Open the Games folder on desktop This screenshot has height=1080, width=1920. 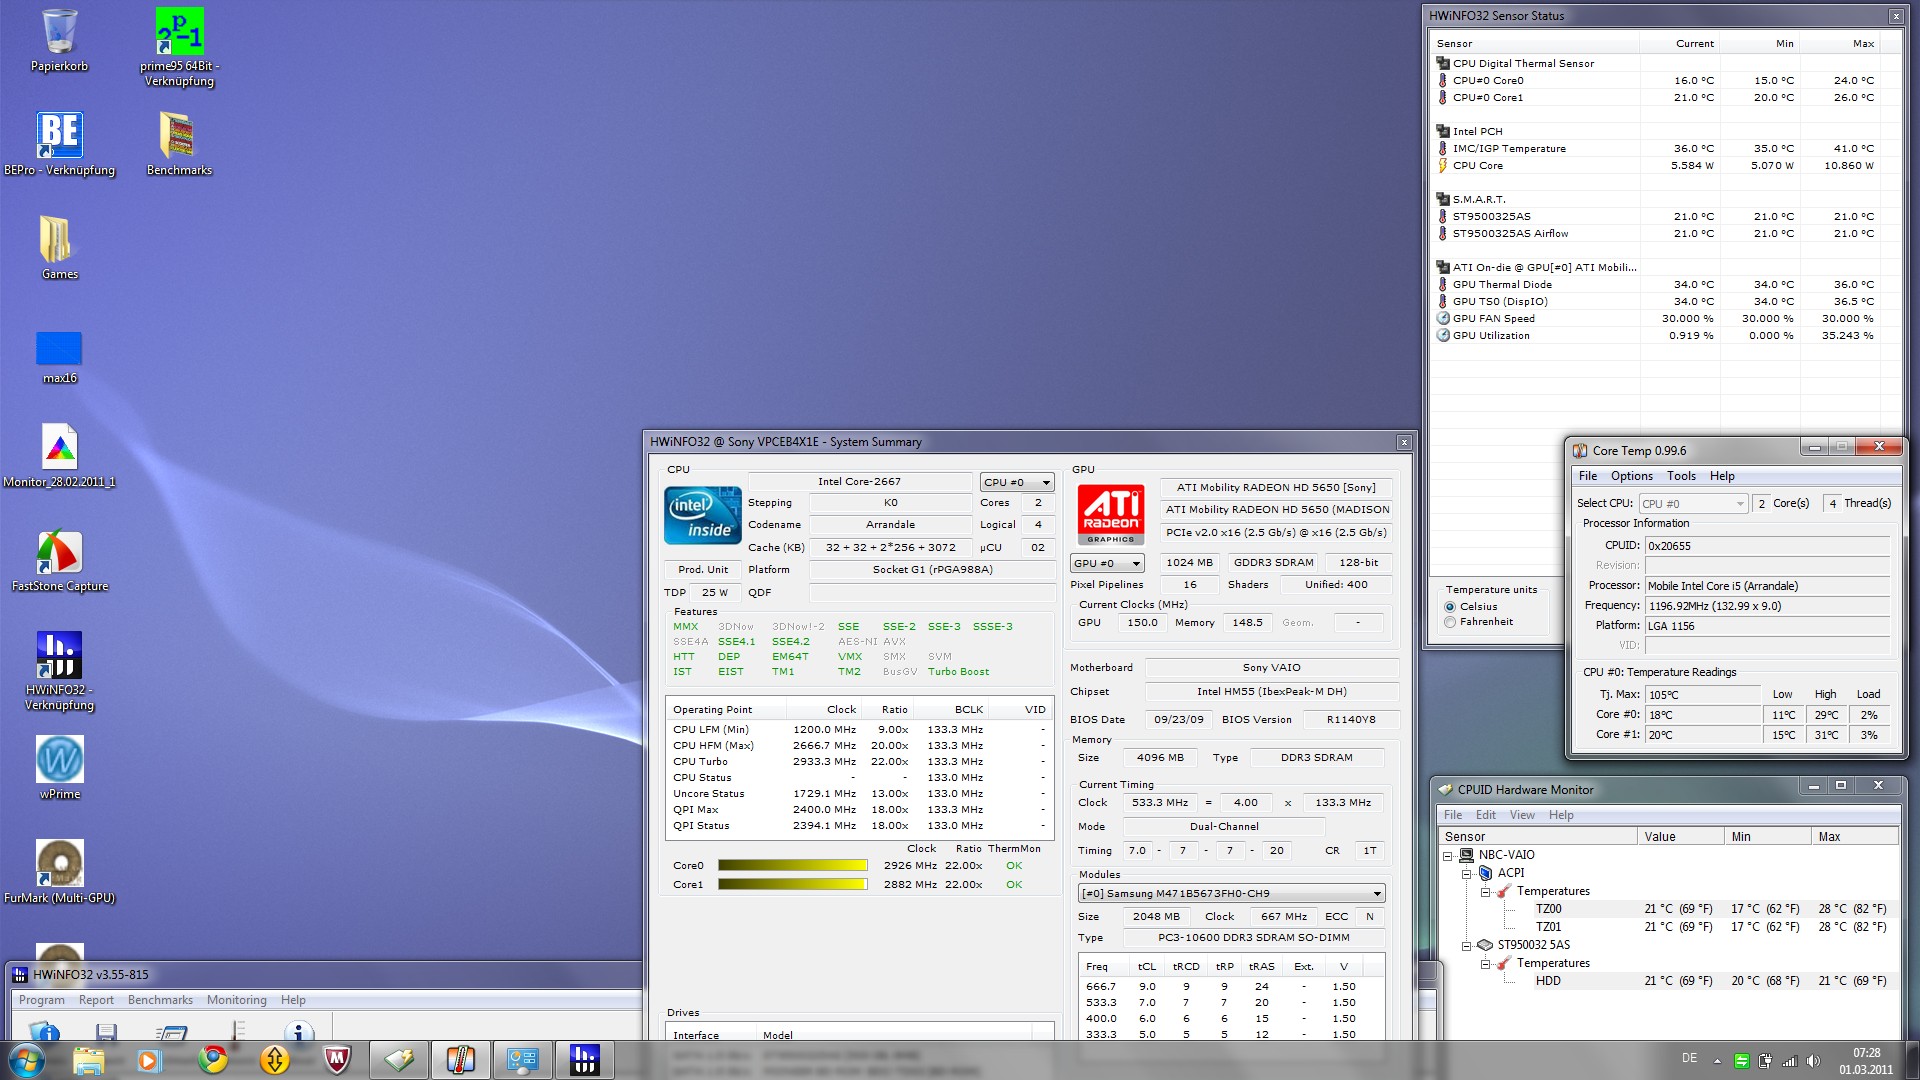click(59, 248)
